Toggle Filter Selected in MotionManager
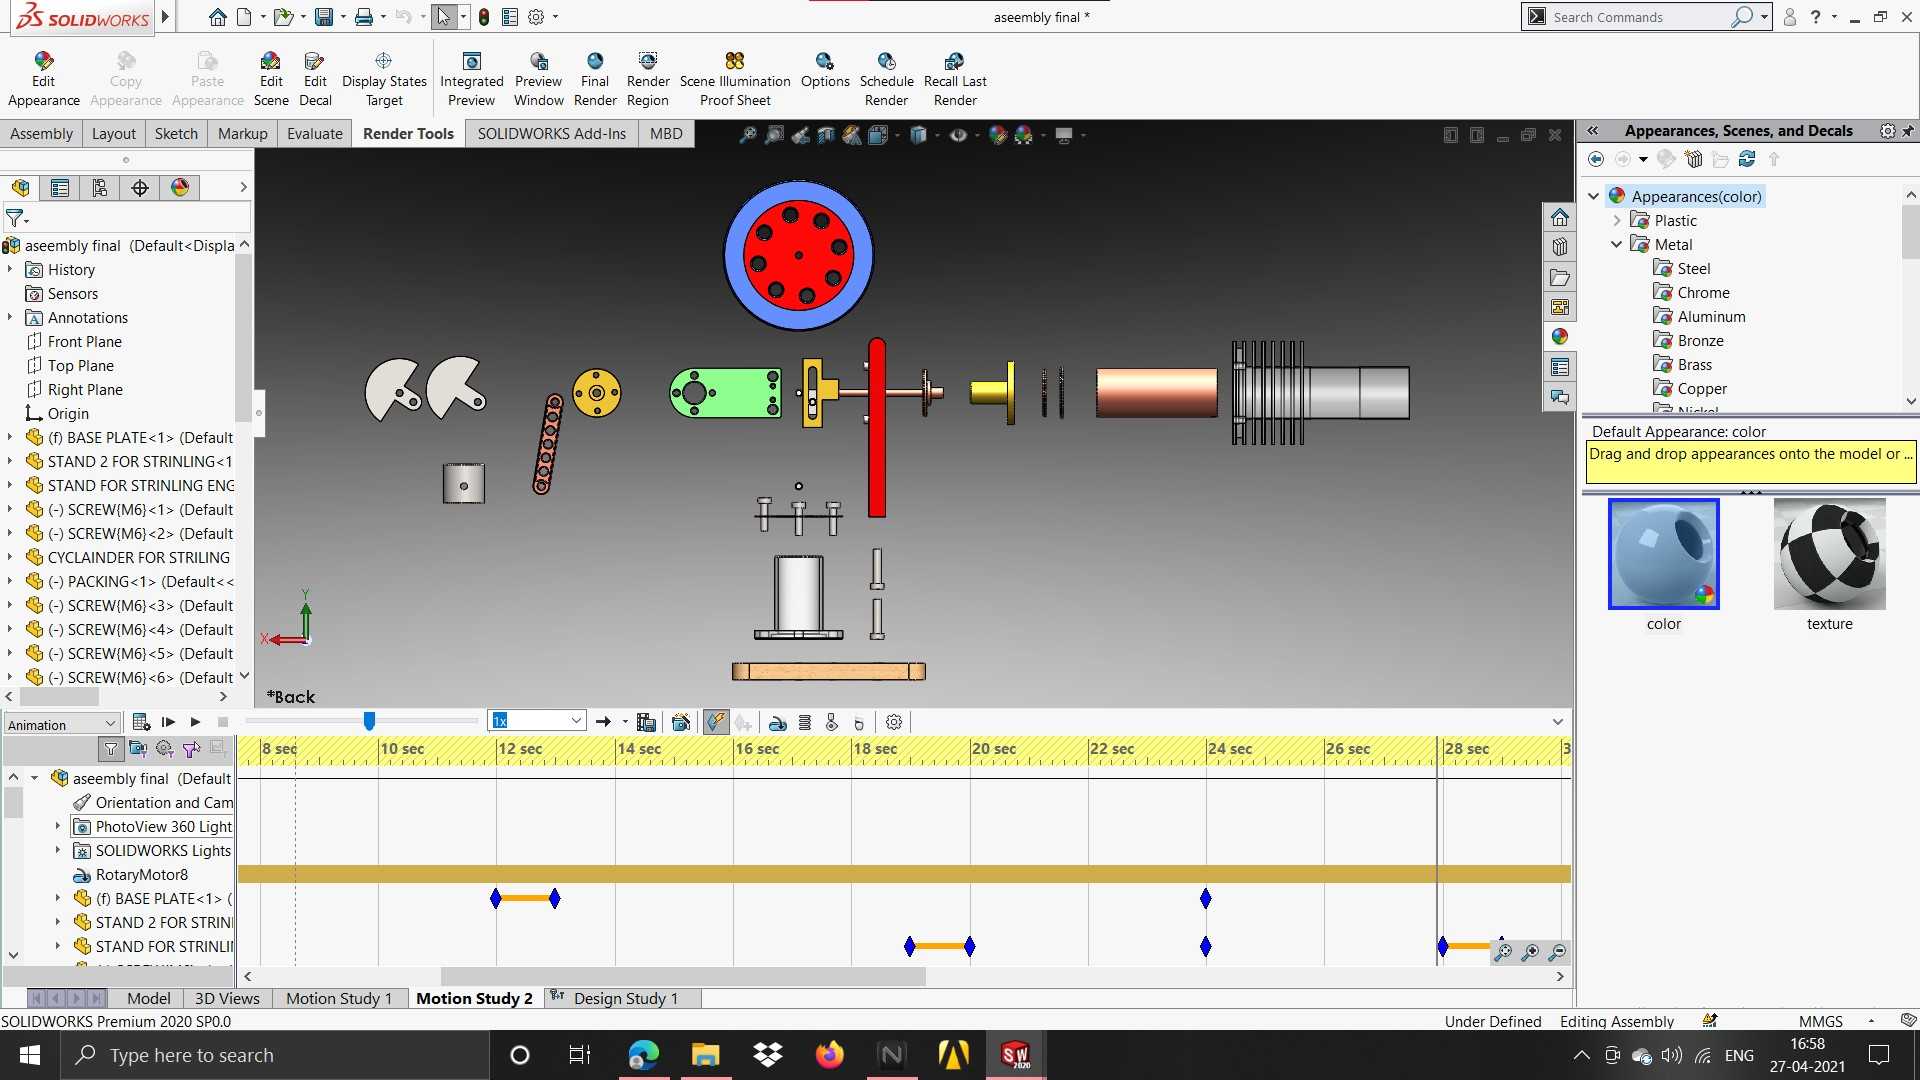This screenshot has height=1080, width=1920. [x=192, y=748]
